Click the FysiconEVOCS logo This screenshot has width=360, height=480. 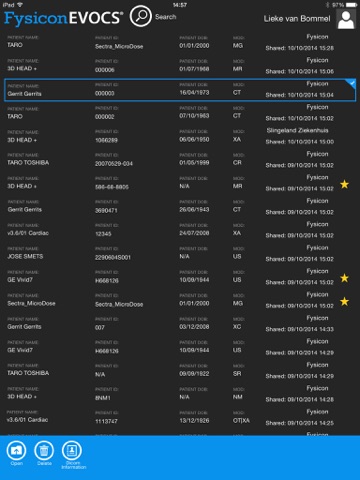[x=63, y=18]
